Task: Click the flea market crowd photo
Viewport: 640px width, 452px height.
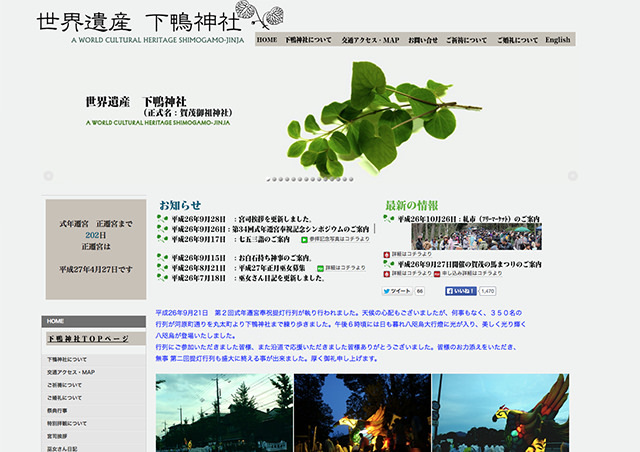Action: [476, 237]
